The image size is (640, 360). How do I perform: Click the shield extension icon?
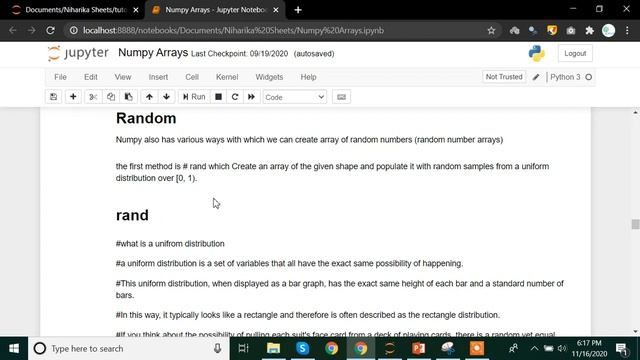[552, 30]
